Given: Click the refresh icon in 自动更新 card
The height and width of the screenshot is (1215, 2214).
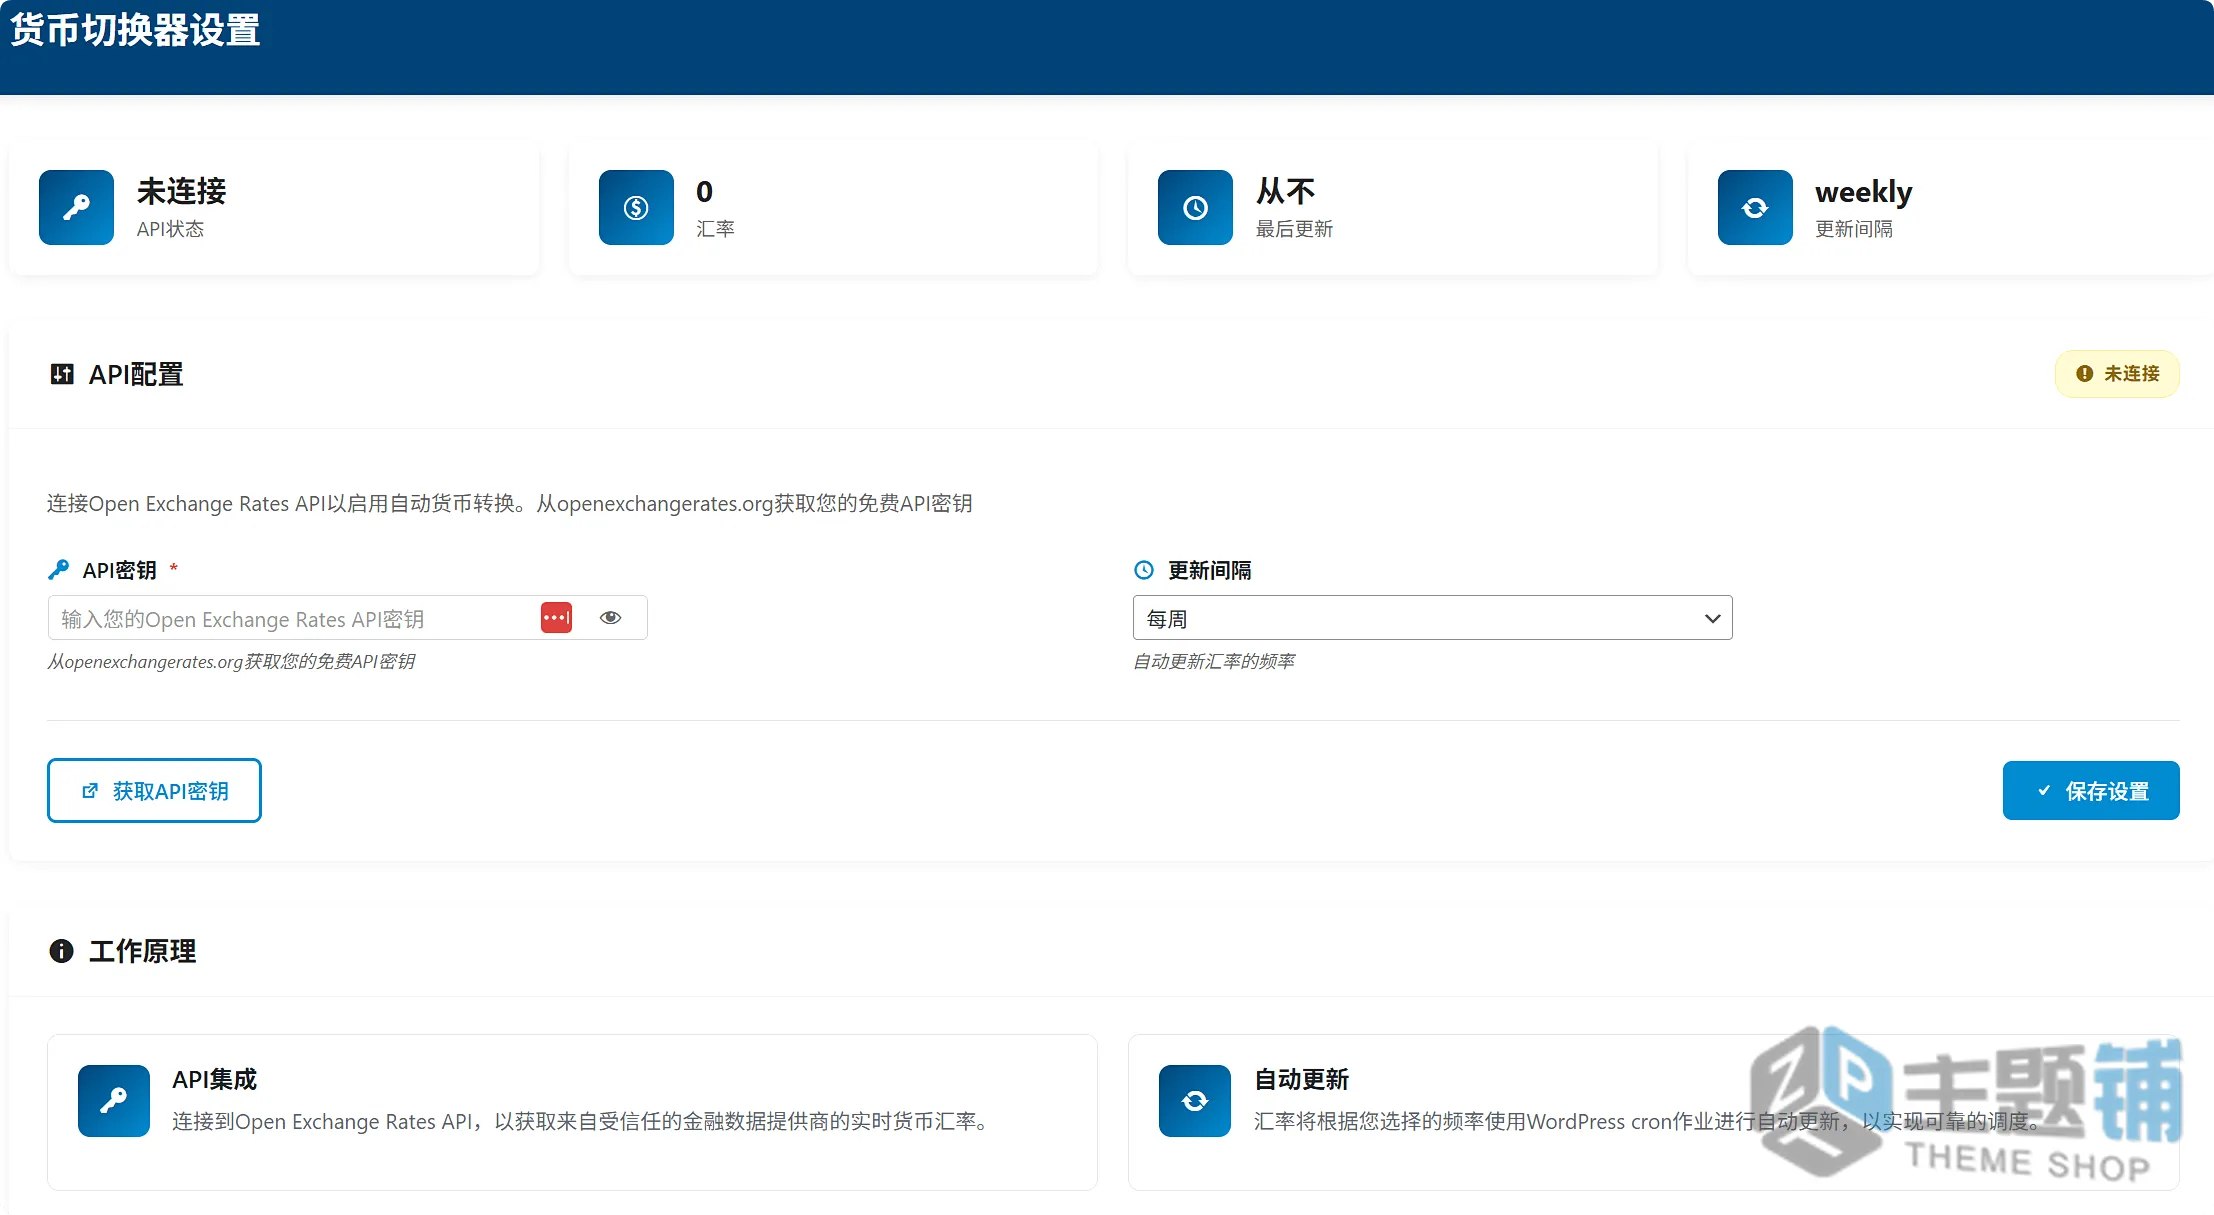Looking at the screenshot, I should 1195,1101.
